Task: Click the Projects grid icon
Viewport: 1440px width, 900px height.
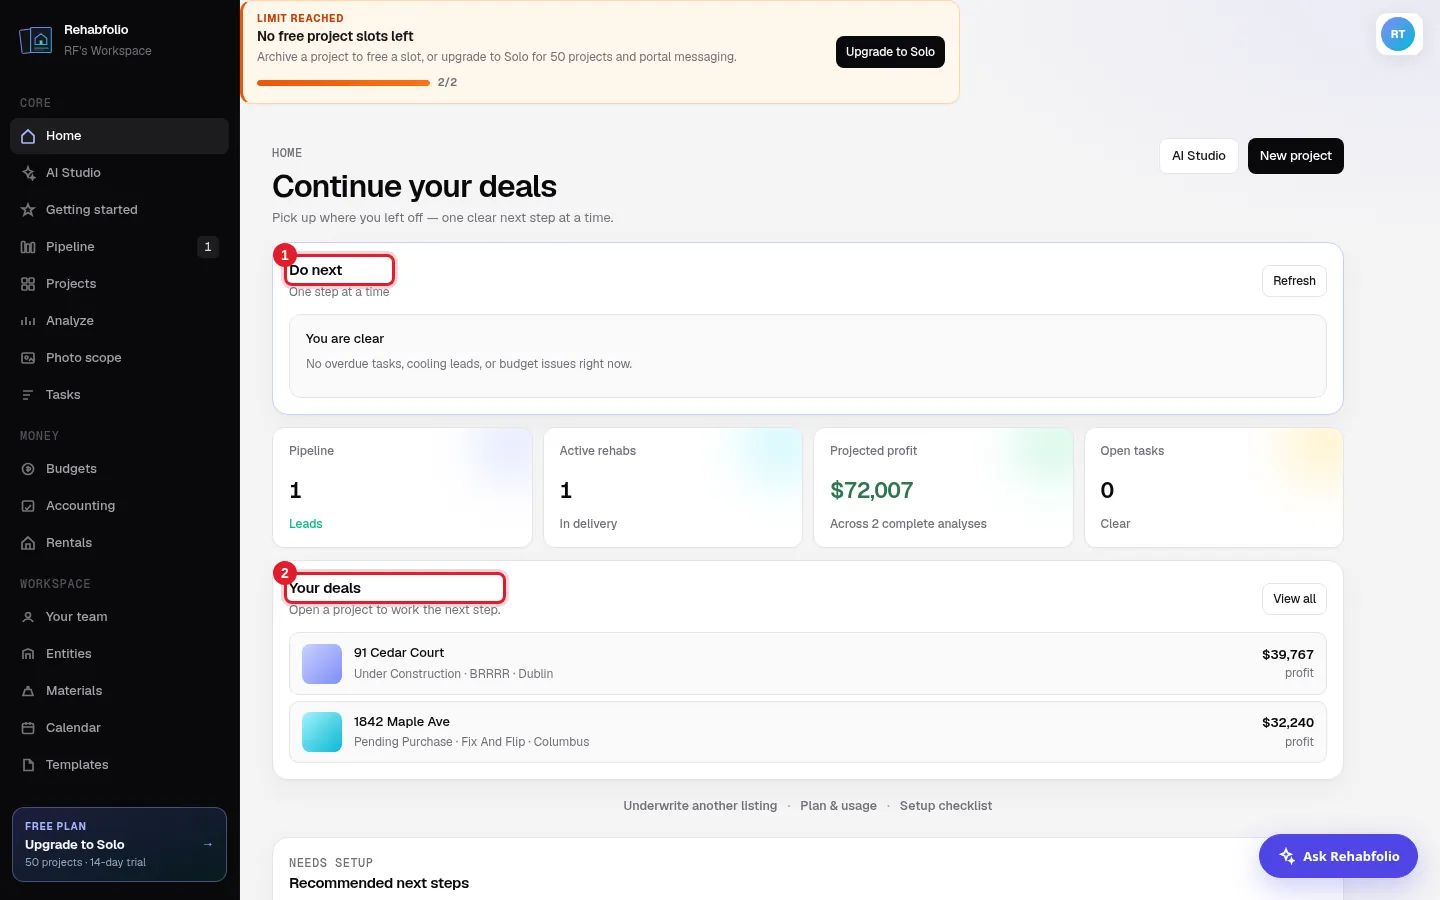Action: (28, 284)
